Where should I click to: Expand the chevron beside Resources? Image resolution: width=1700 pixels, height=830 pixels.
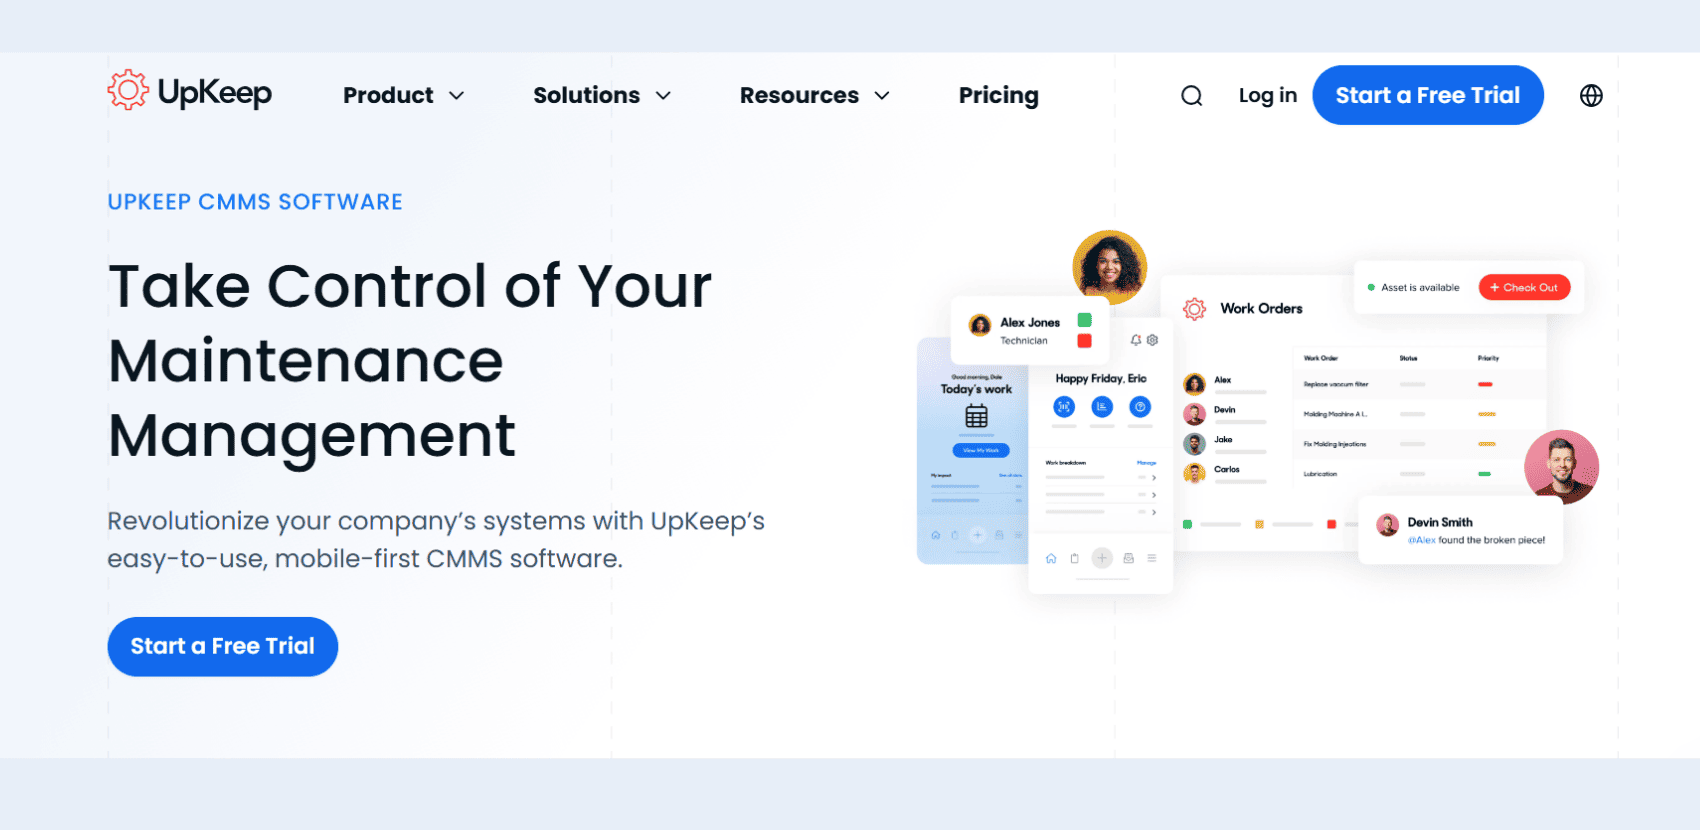882,96
